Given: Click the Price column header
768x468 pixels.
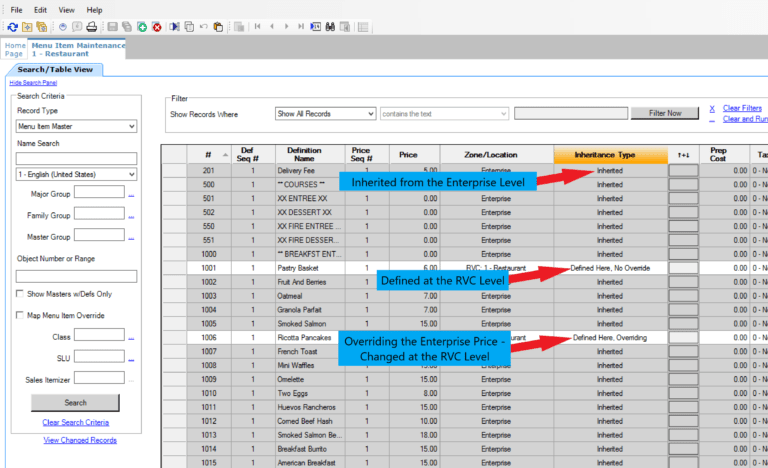Looking at the screenshot, I should (414, 155).
